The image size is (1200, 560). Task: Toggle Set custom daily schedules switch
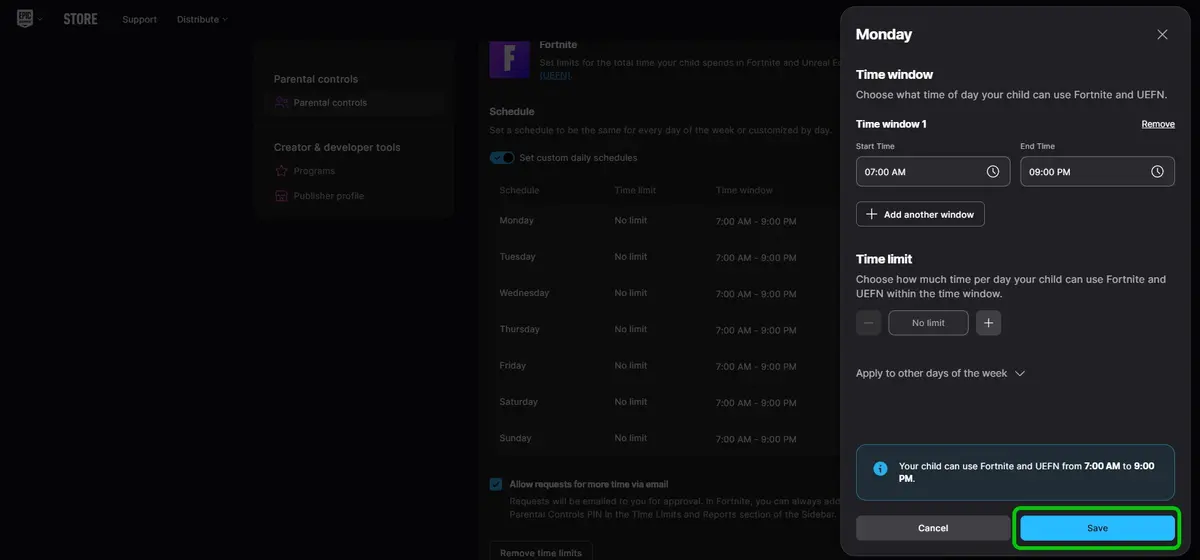(502, 158)
